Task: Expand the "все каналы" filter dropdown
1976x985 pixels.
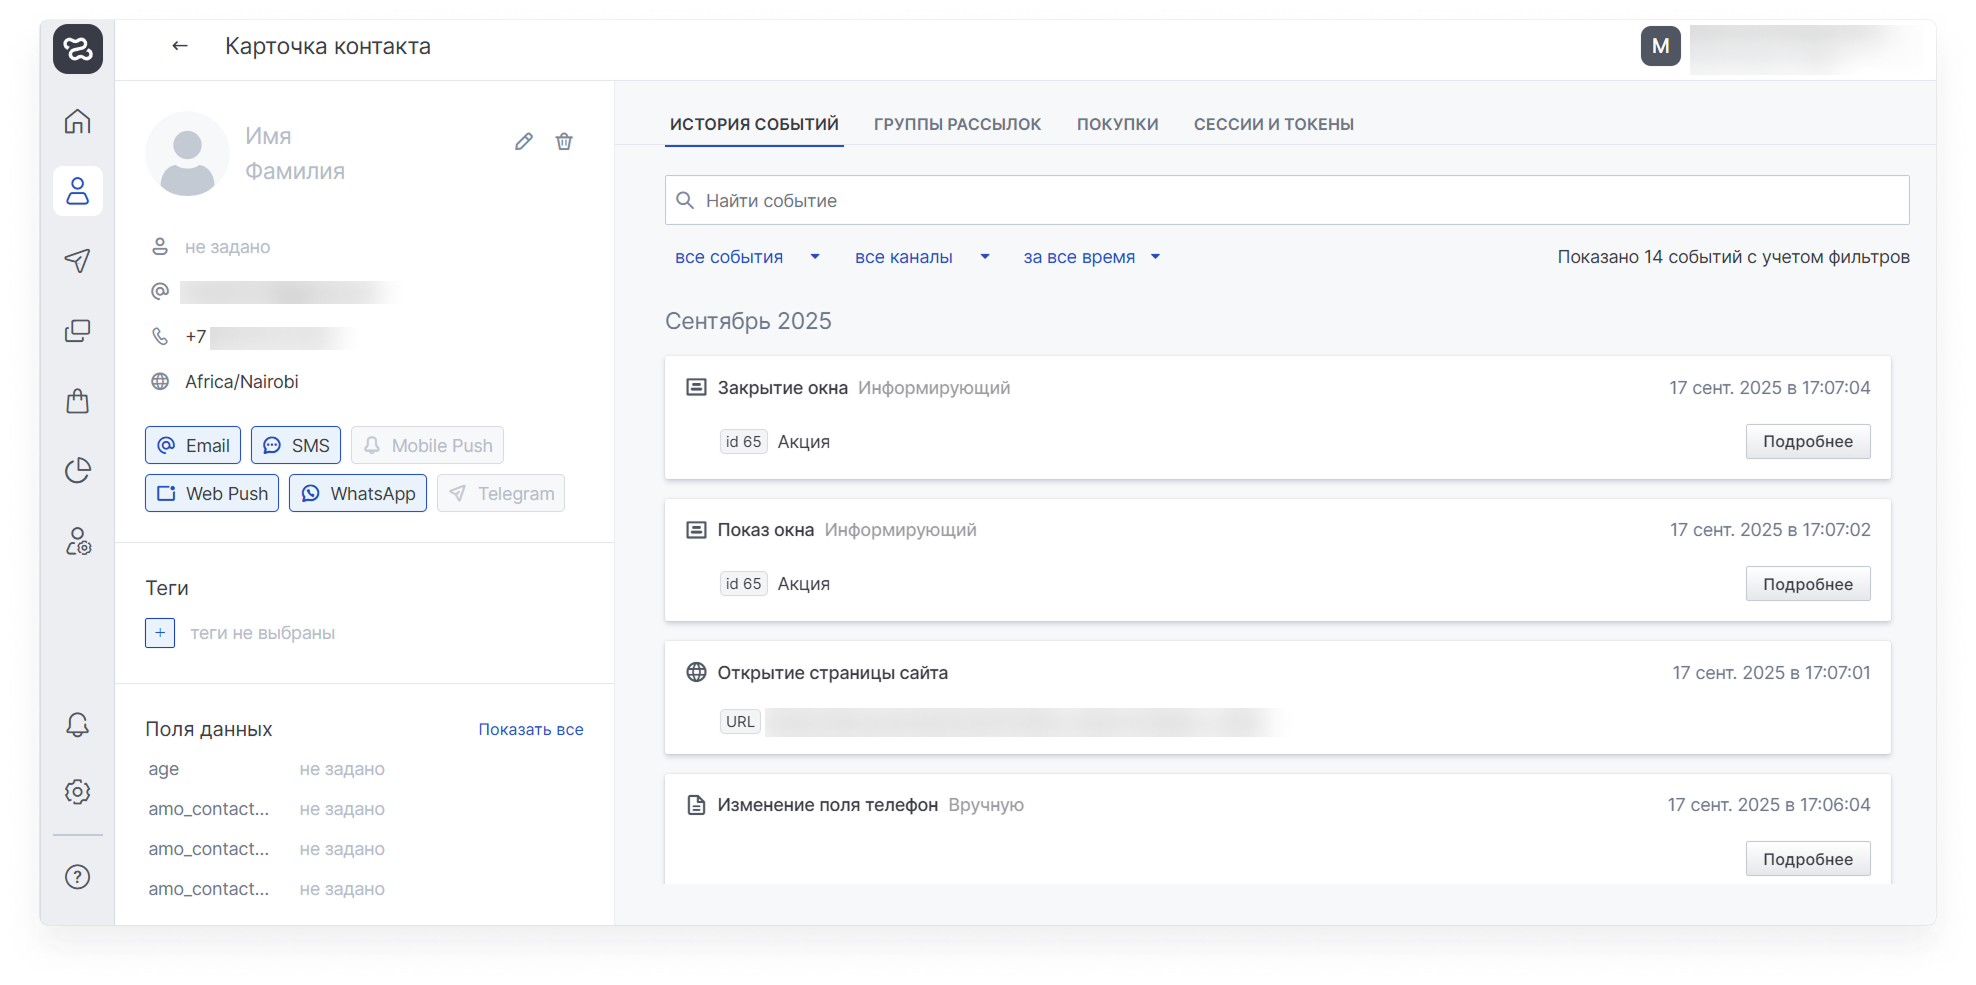Action: 921,257
